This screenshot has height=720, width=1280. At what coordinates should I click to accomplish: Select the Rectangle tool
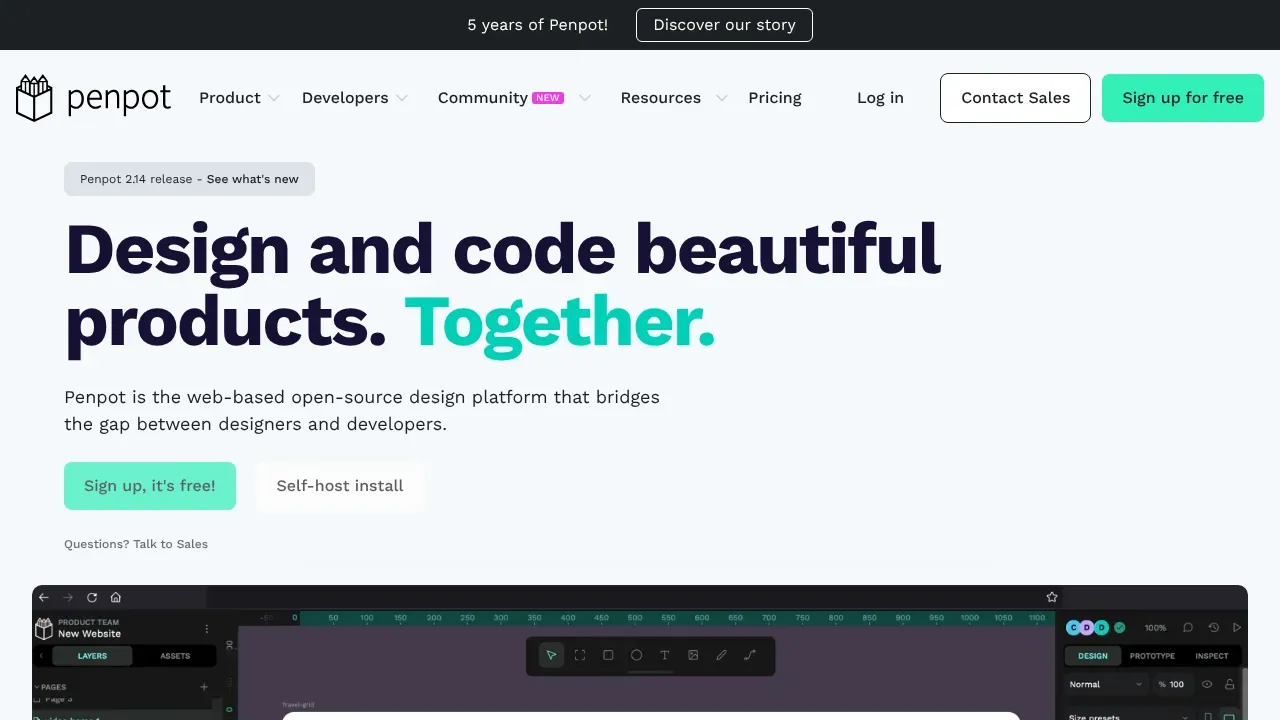(x=608, y=655)
